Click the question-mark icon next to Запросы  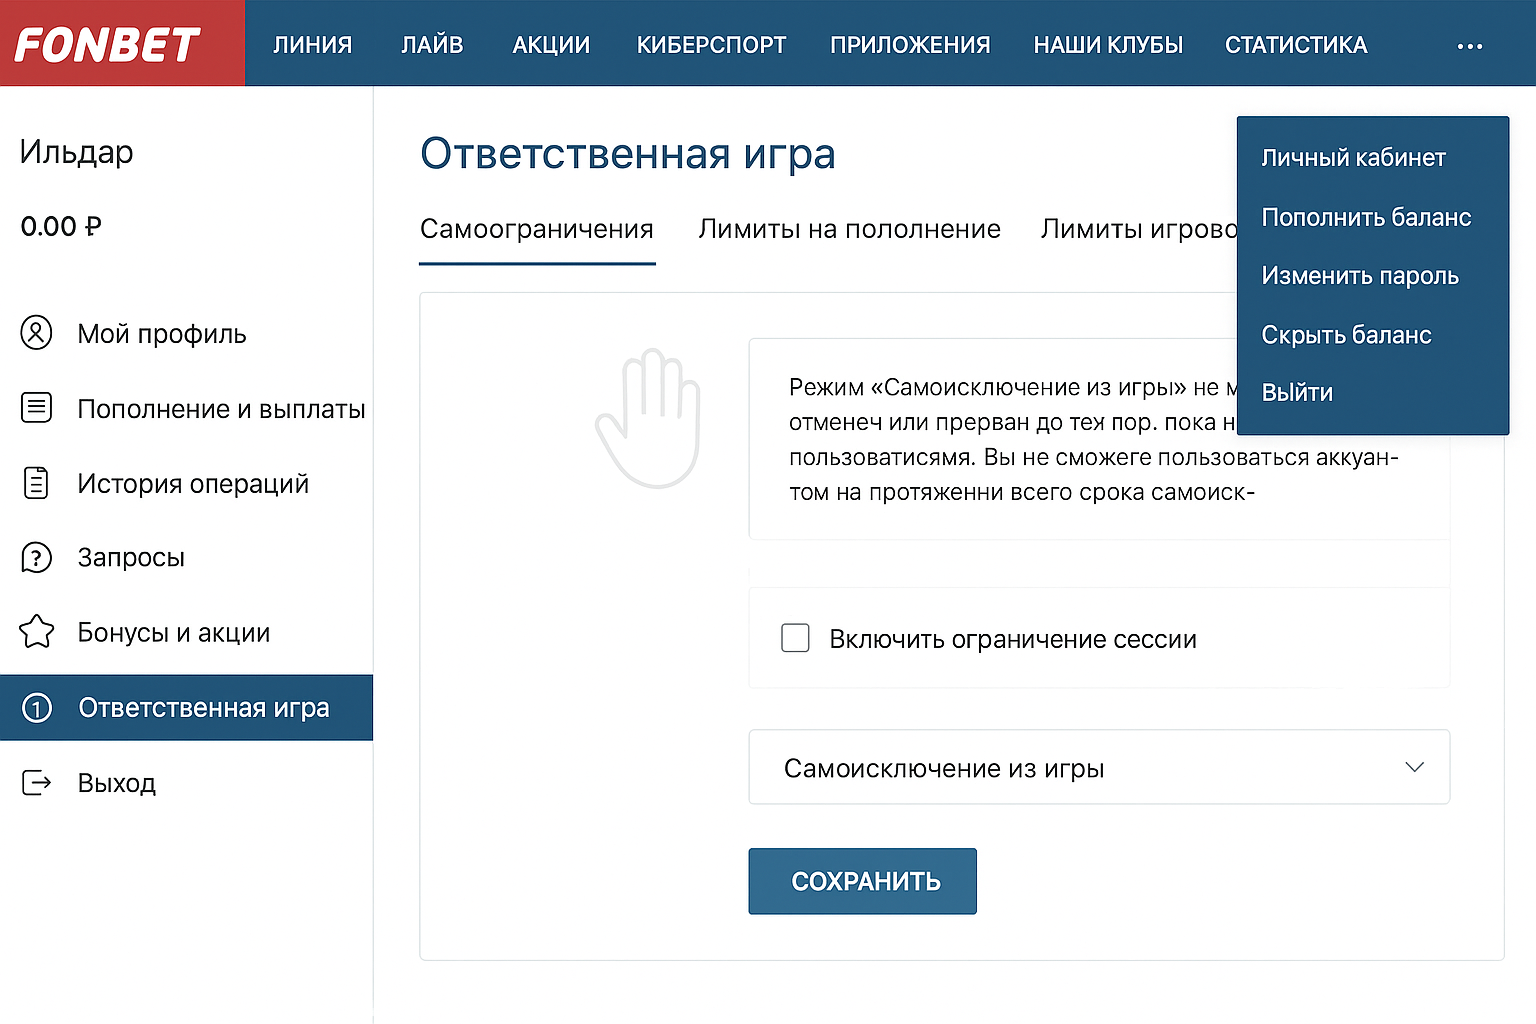[37, 557]
